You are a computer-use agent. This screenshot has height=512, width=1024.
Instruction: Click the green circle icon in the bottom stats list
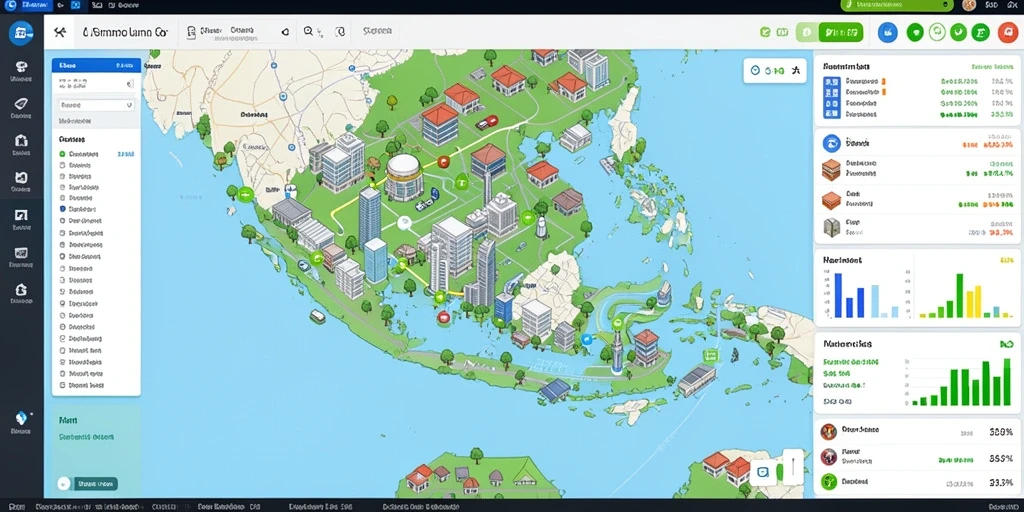coord(828,482)
